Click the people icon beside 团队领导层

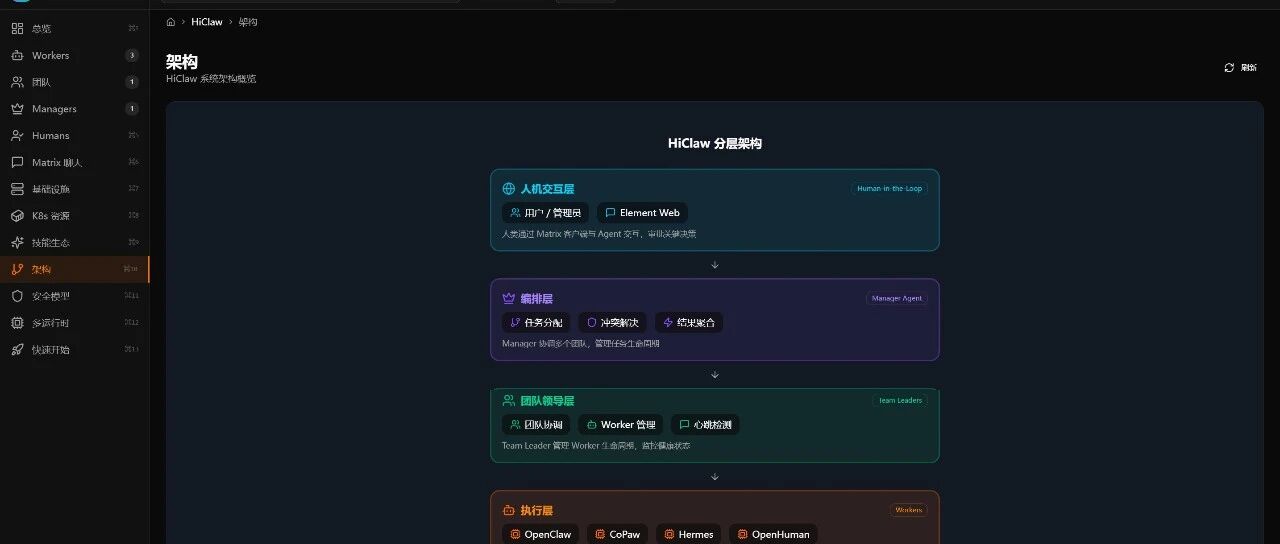[x=509, y=401]
